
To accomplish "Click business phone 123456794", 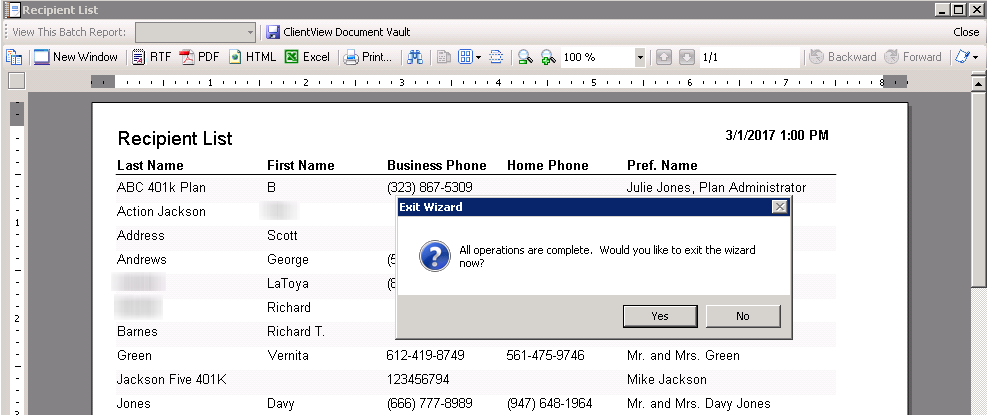I will click(419, 379).
